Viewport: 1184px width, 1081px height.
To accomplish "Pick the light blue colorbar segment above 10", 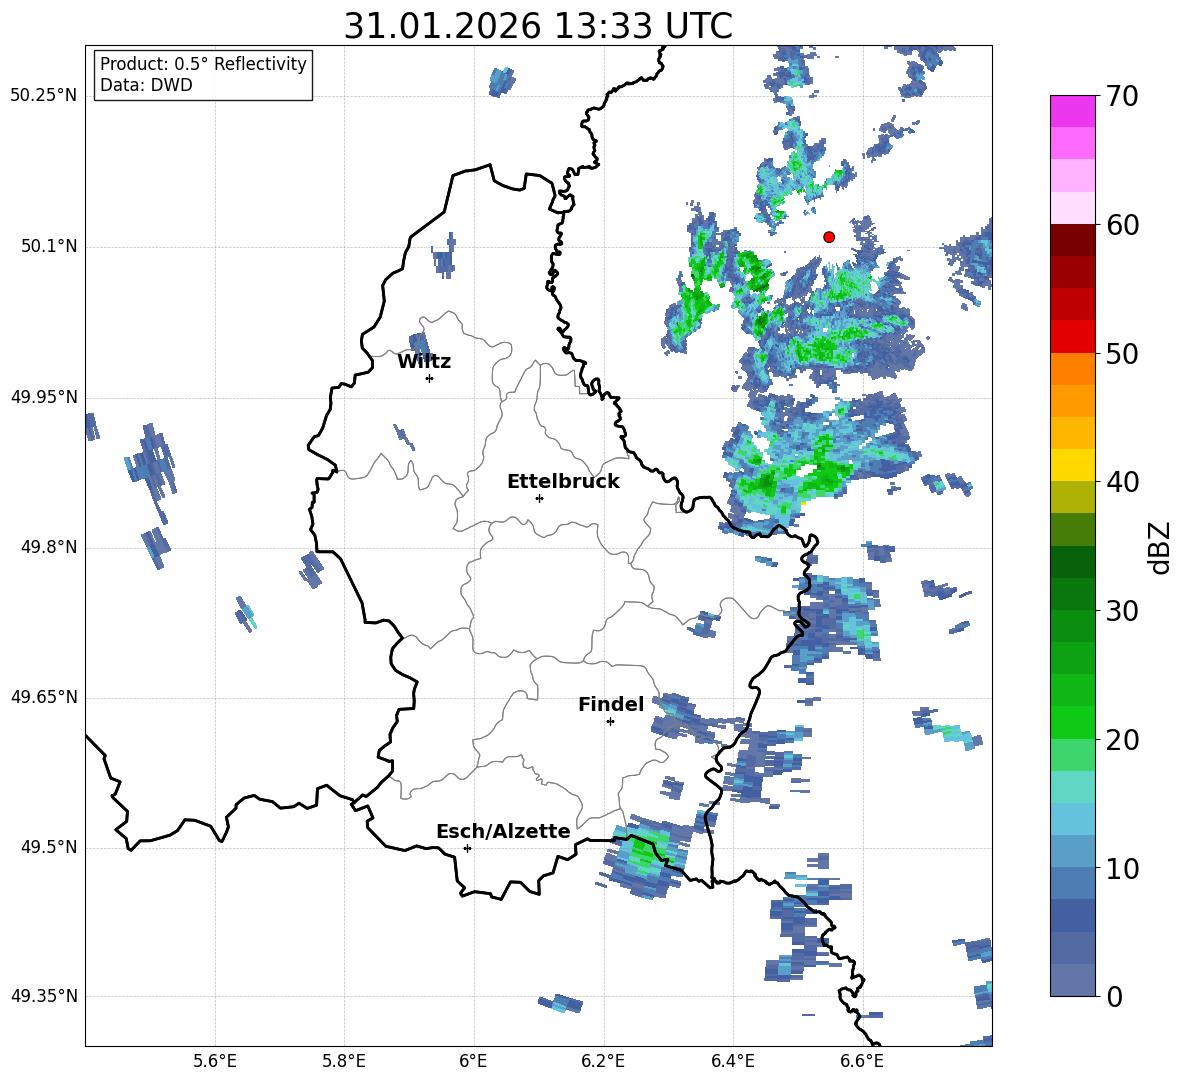I will [1072, 851].
